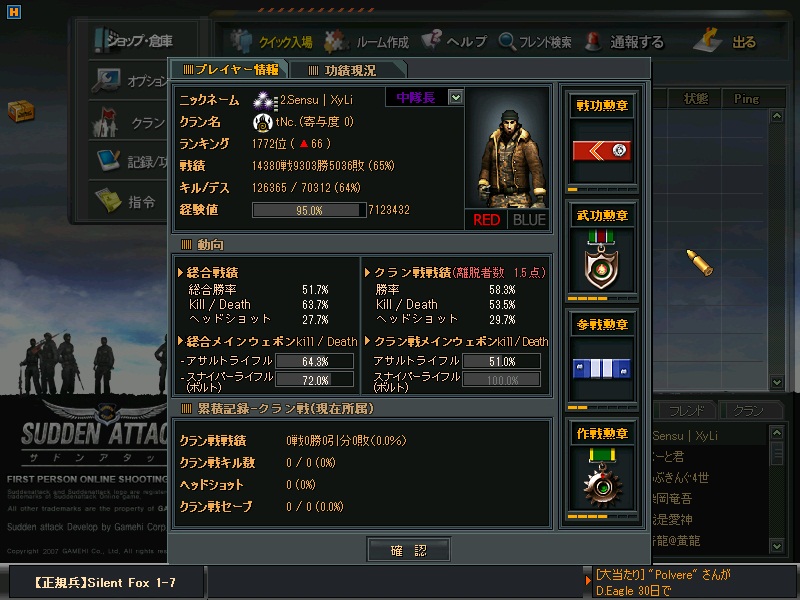The height and width of the screenshot is (600, 800).
Task: Open the ショップ・倉庫 shop icon
Action: (x=104, y=40)
